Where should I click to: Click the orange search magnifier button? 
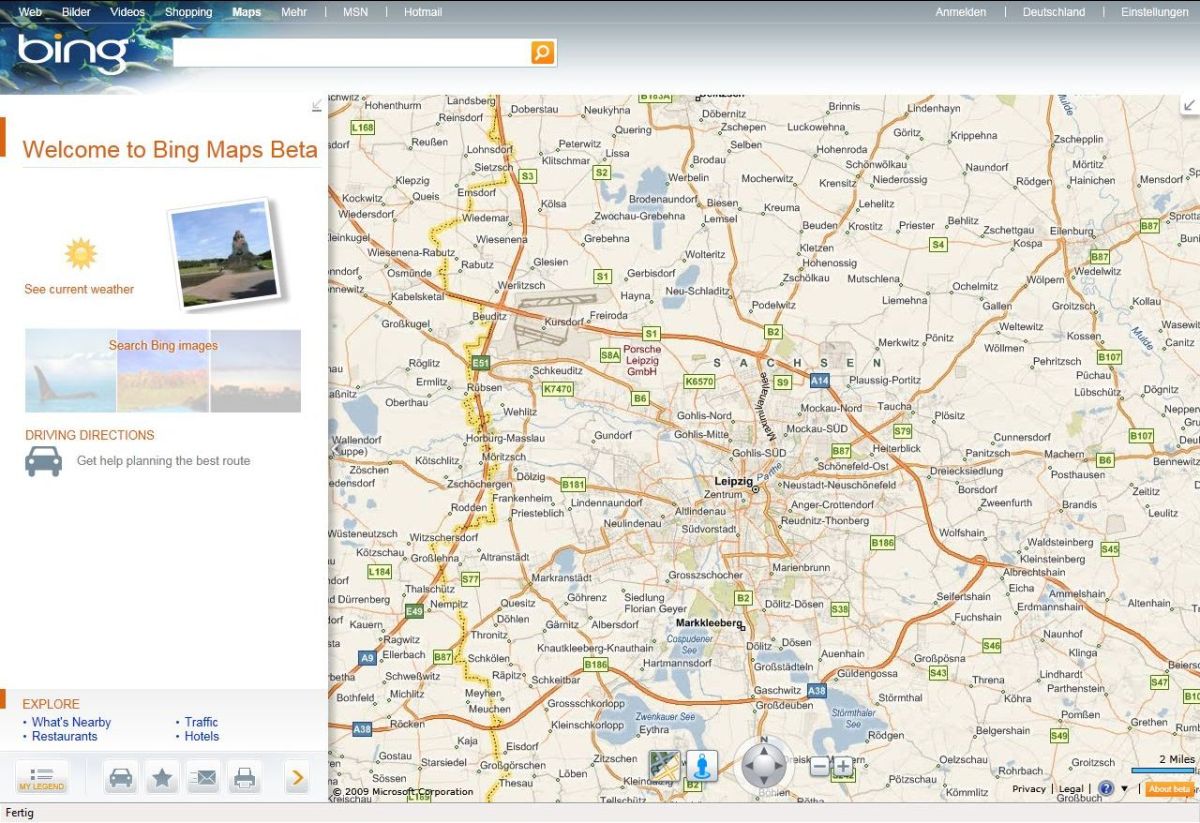543,53
